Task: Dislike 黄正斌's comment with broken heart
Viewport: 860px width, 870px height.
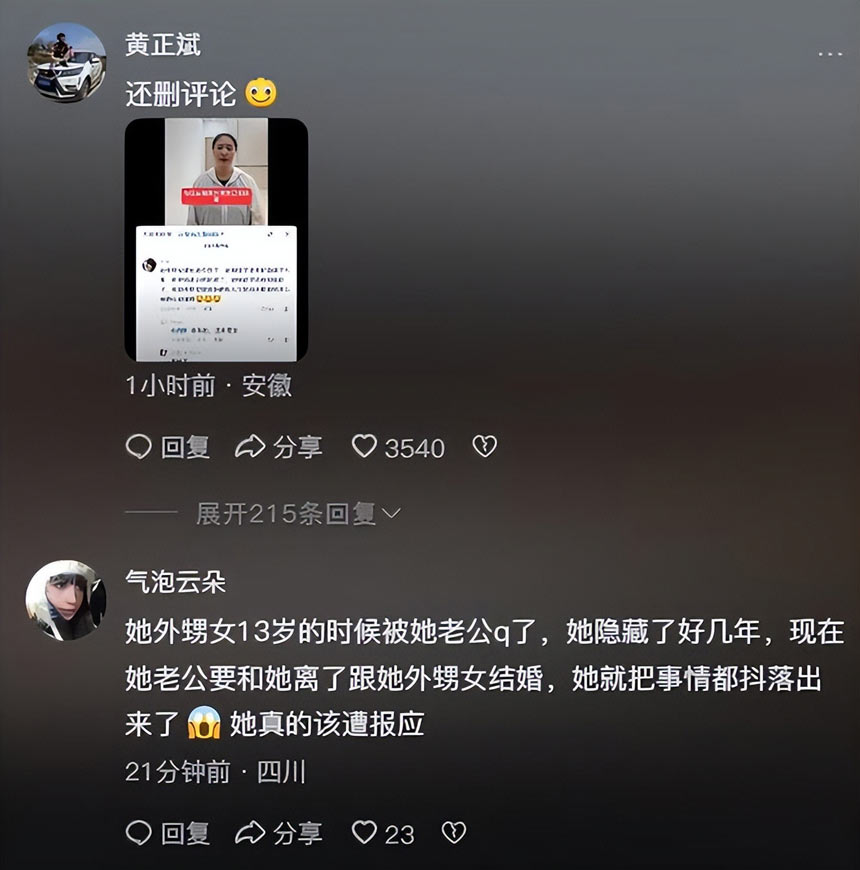Action: click(484, 446)
